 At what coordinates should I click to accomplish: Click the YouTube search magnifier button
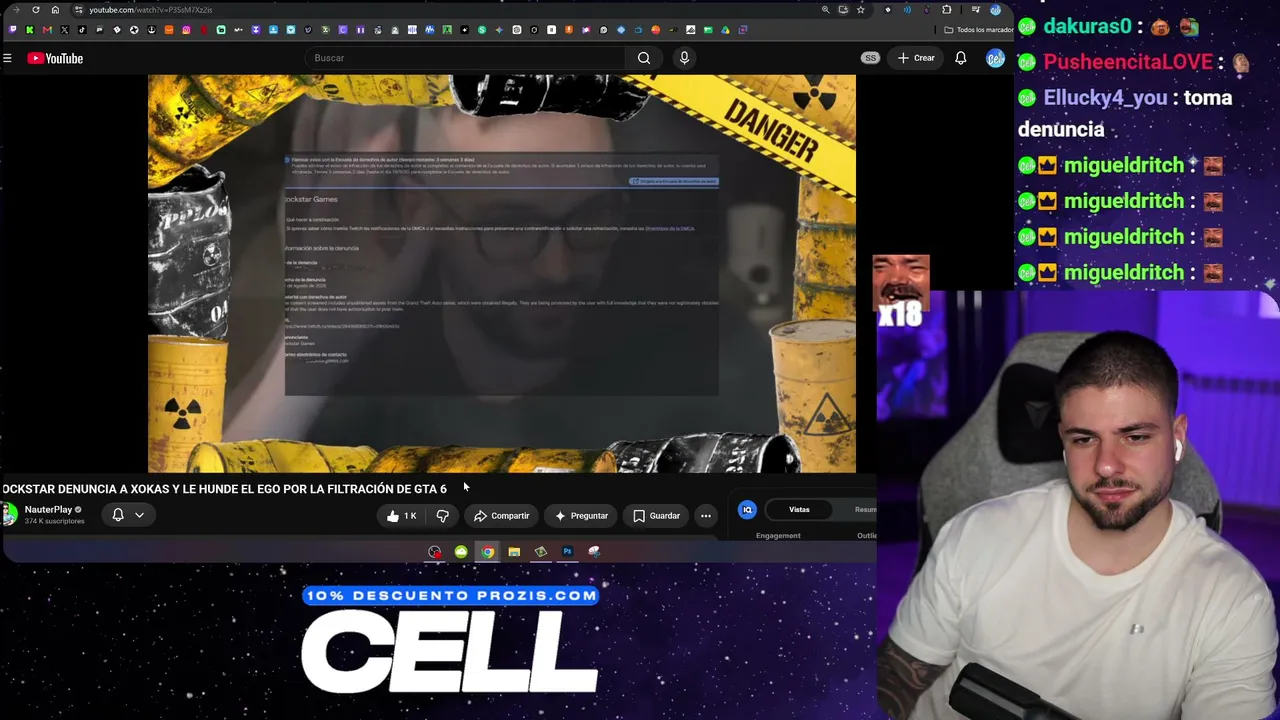[x=644, y=58]
